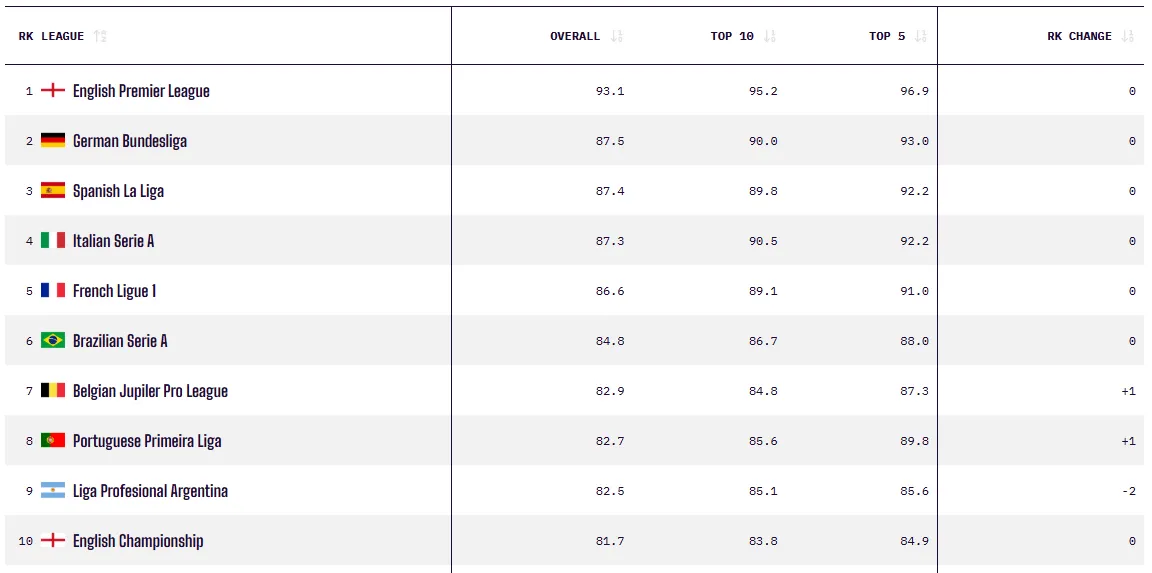Click the Portuguese flag icon

[x=53, y=440]
